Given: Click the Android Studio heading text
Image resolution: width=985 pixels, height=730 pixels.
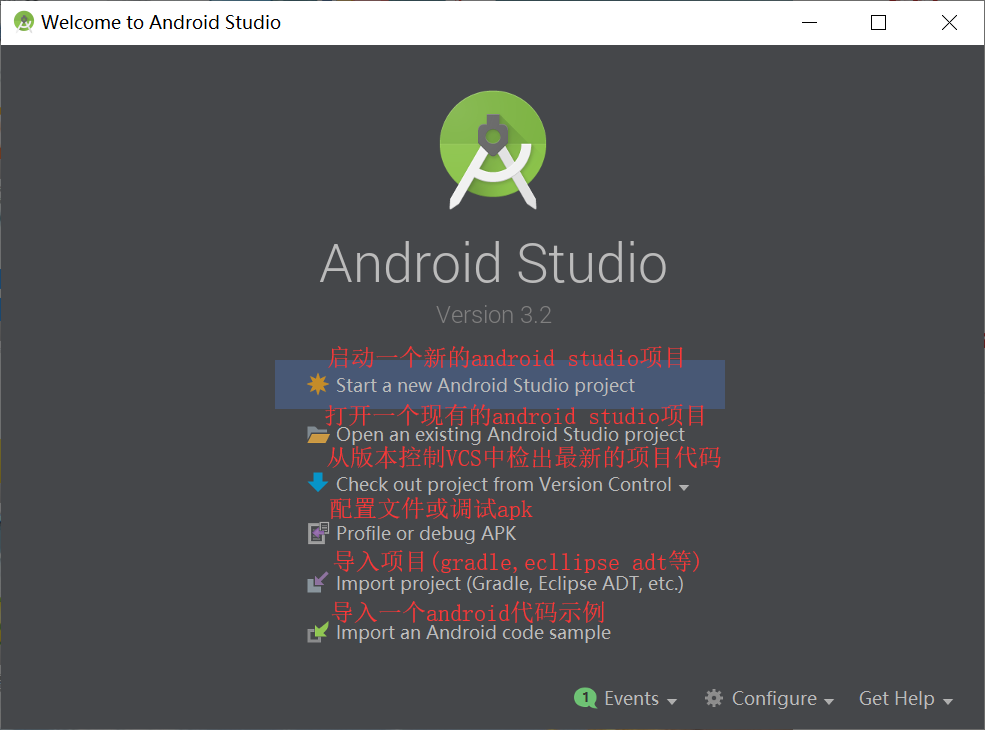Looking at the screenshot, I should pos(493,263).
